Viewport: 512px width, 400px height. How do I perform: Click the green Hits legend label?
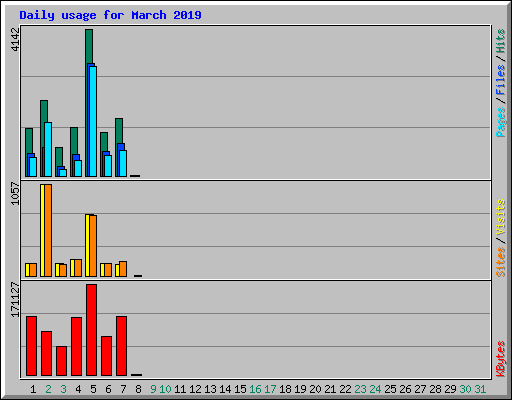click(501, 41)
